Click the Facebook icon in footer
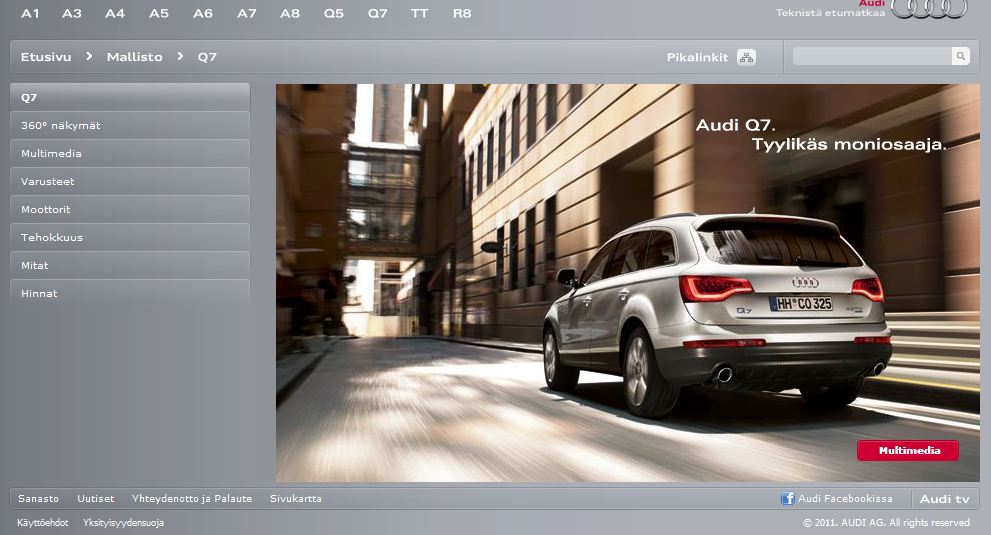991x535 pixels. click(788, 498)
